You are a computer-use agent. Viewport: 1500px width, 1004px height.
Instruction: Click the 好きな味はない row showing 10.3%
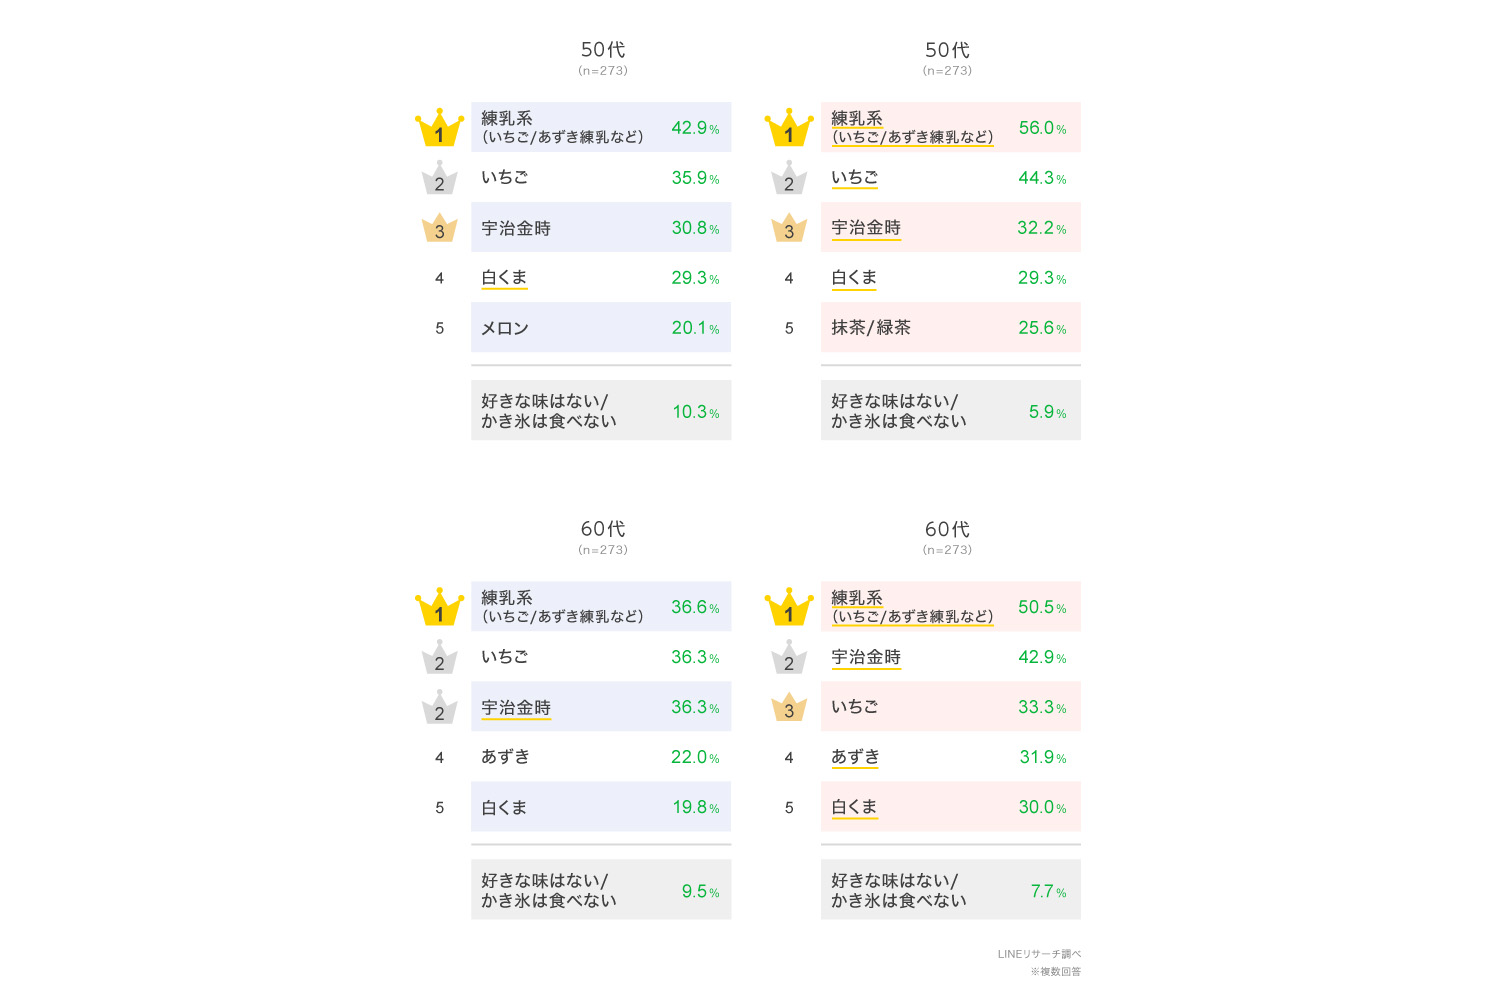pyautogui.click(x=601, y=410)
